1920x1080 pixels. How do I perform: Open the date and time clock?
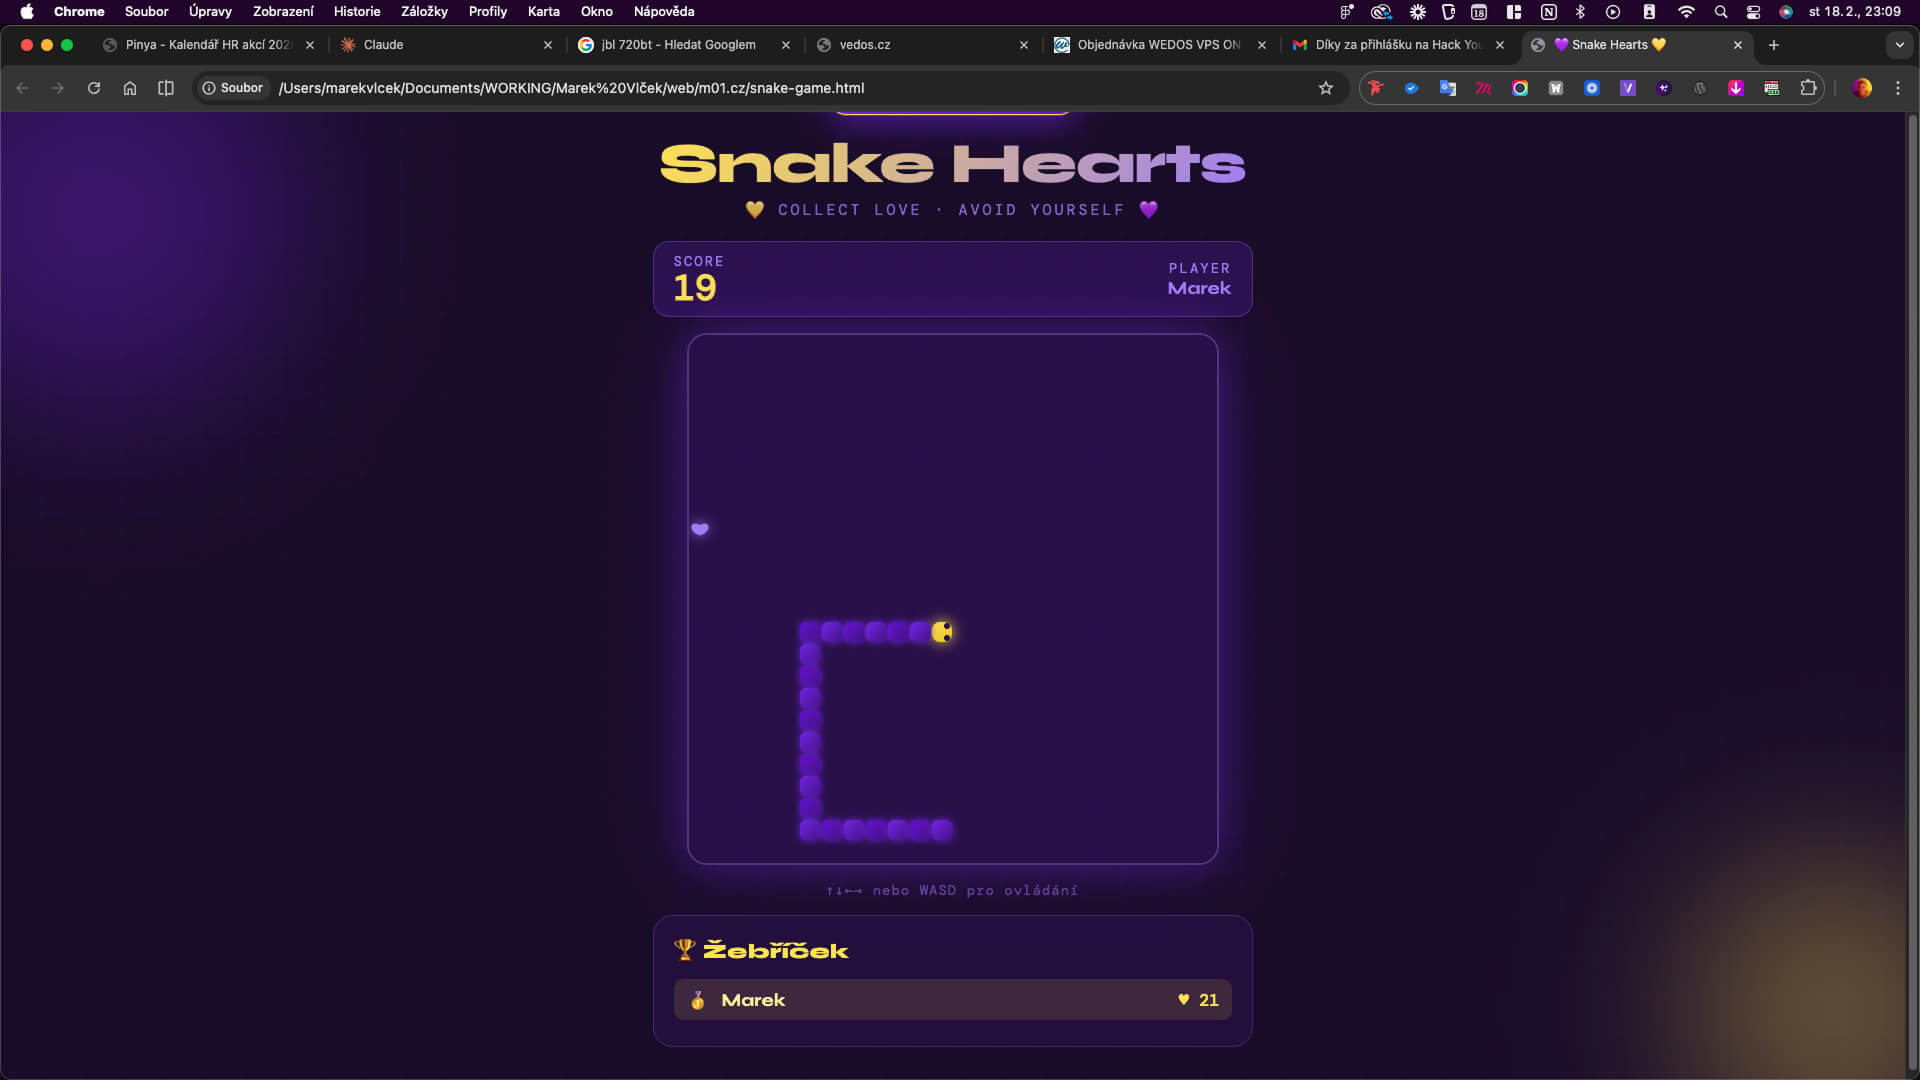click(1854, 12)
